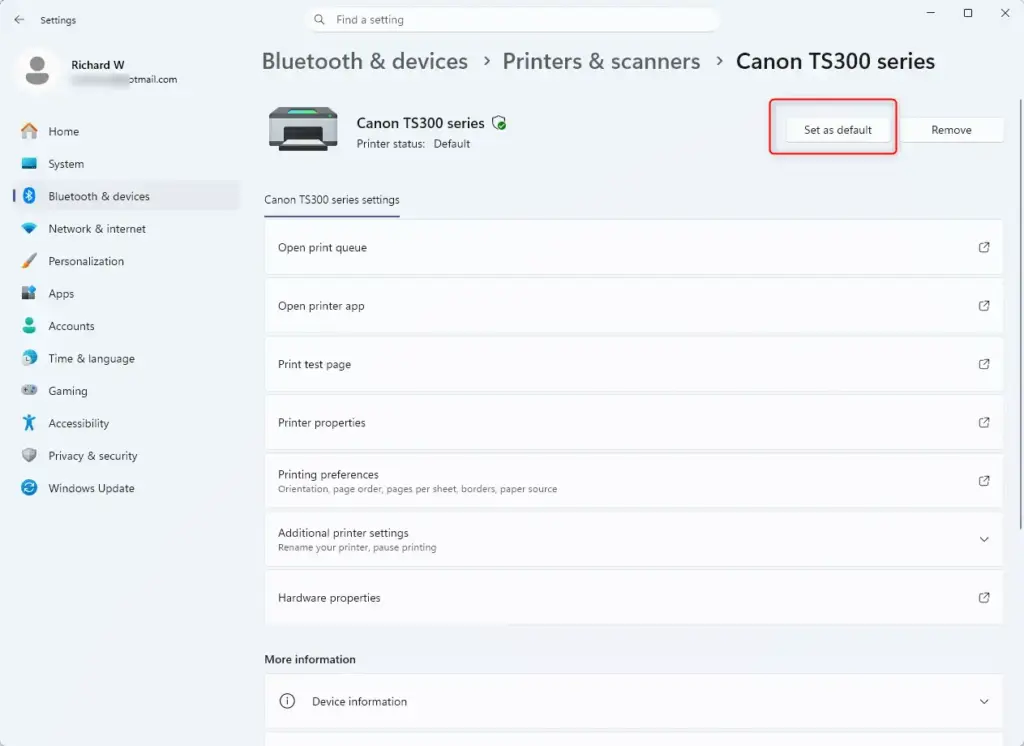
Task: Click external-link icon for Printer properties
Action: (984, 423)
